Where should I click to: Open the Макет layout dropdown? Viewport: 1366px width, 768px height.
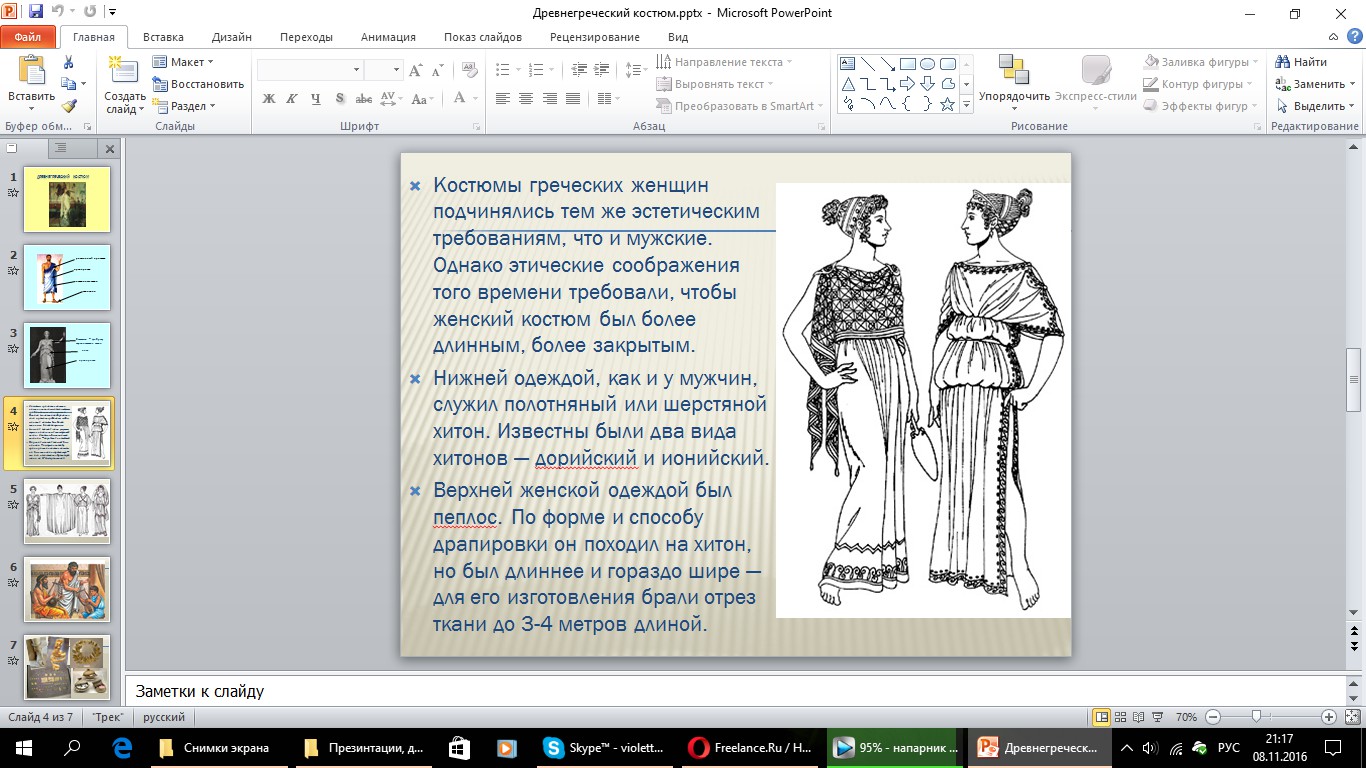coord(186,62)
